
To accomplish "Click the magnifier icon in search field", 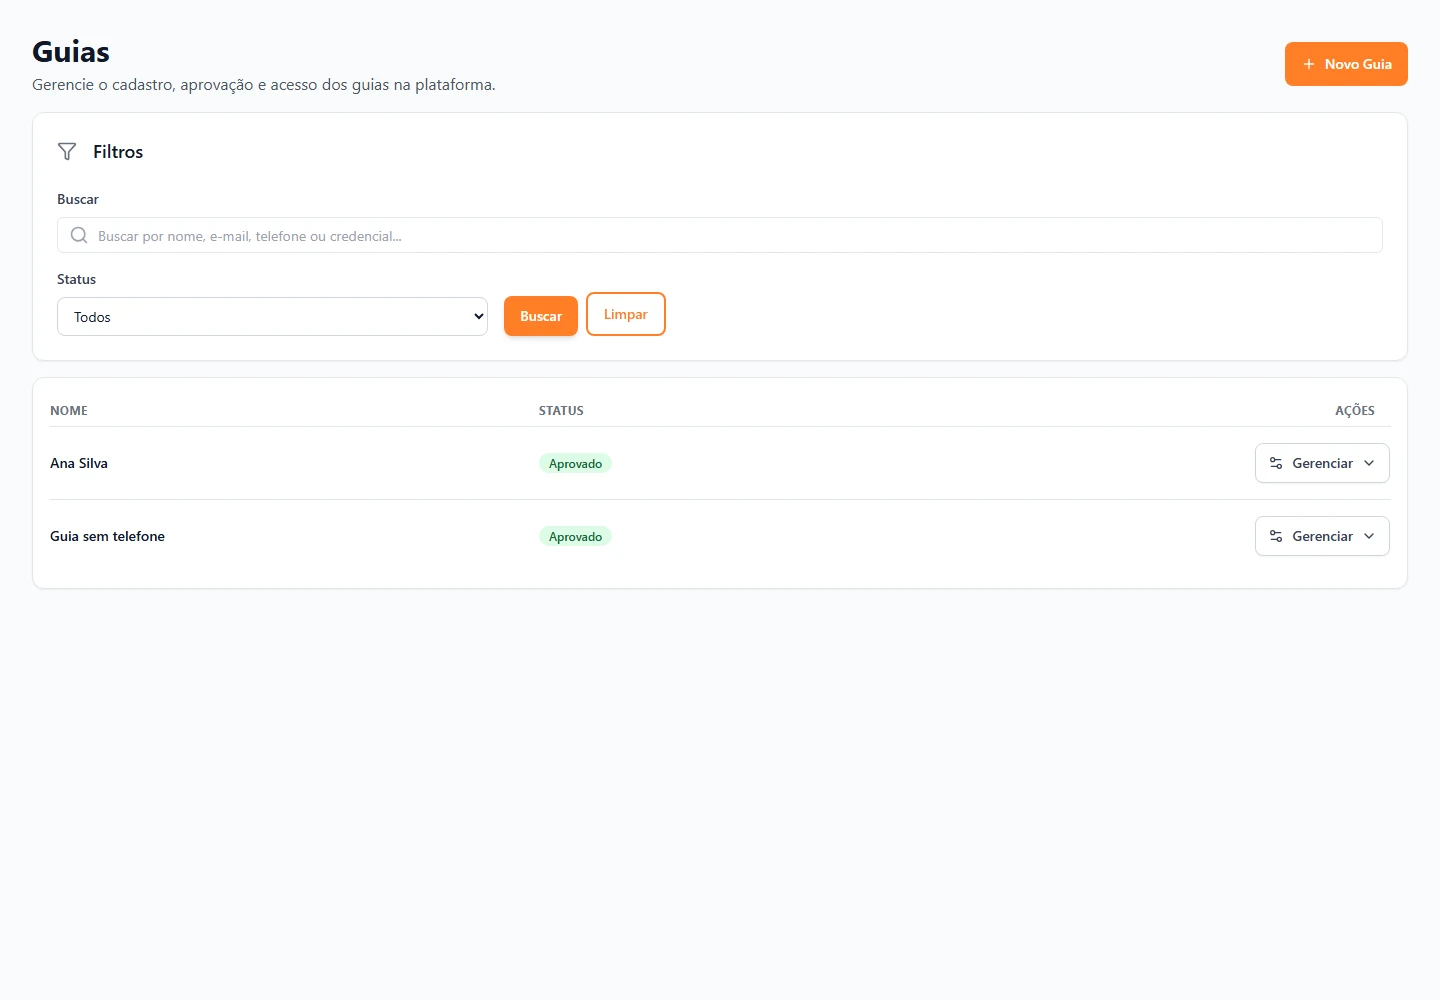I will [79, 236].
